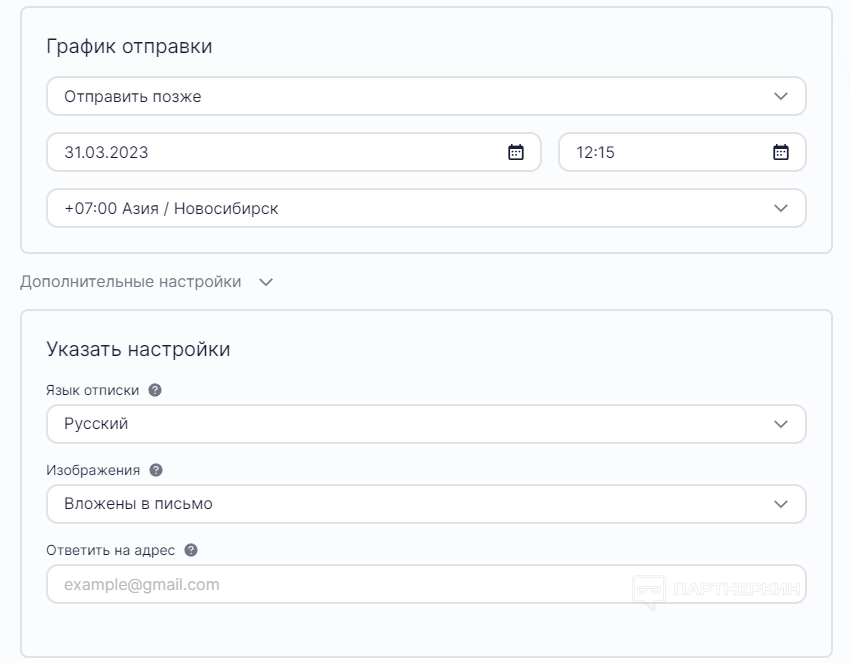
Task: Collapse the Дополнительные настройки section via its chevron
Action: click(265, 282)
